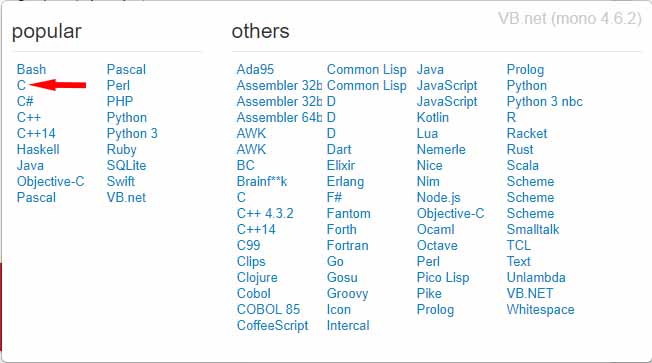Select Ruby language option
Image resolution: width=652 pixels, height=363 pixels.
(x=121, y=150)
